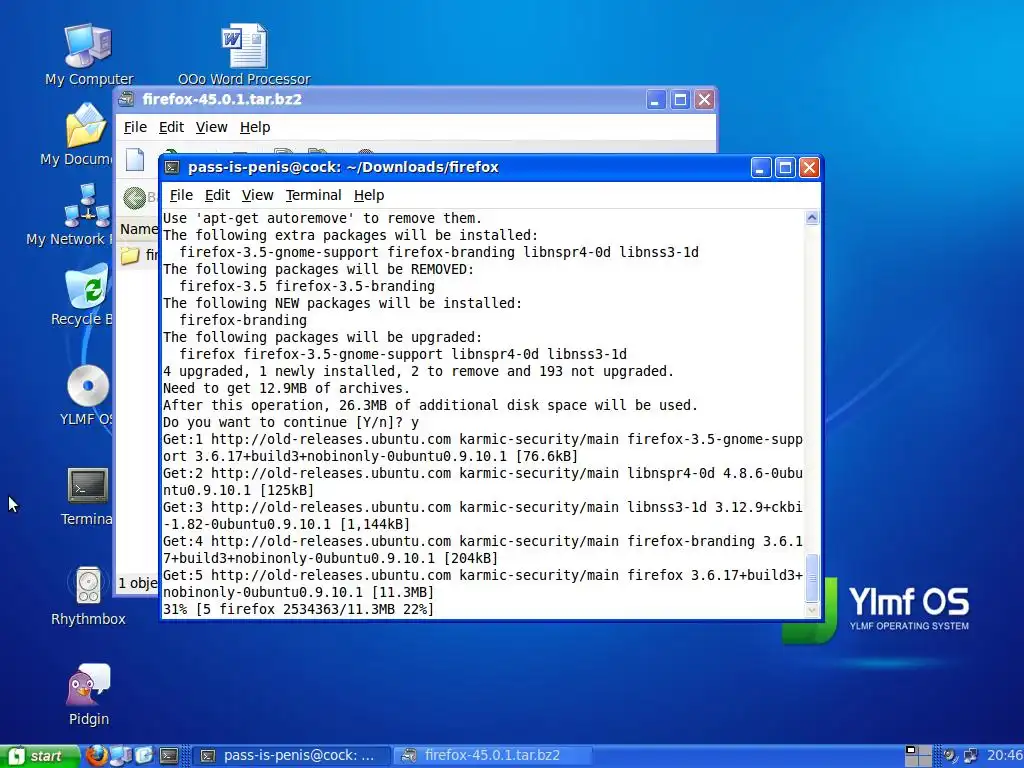Image resolution: width=1024 pixels, height=768 pixels.
Task: Click the 'Do you want to continue' prompt line
Action: 291,423
